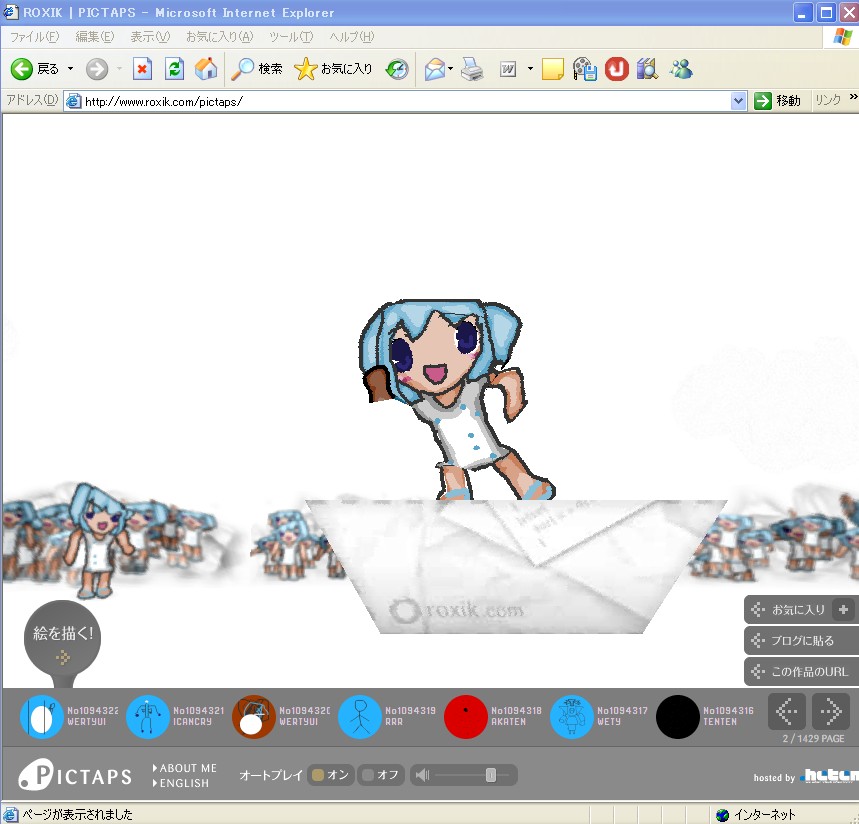Open the address bar dropdown arrow

click(x=738, y=101)
